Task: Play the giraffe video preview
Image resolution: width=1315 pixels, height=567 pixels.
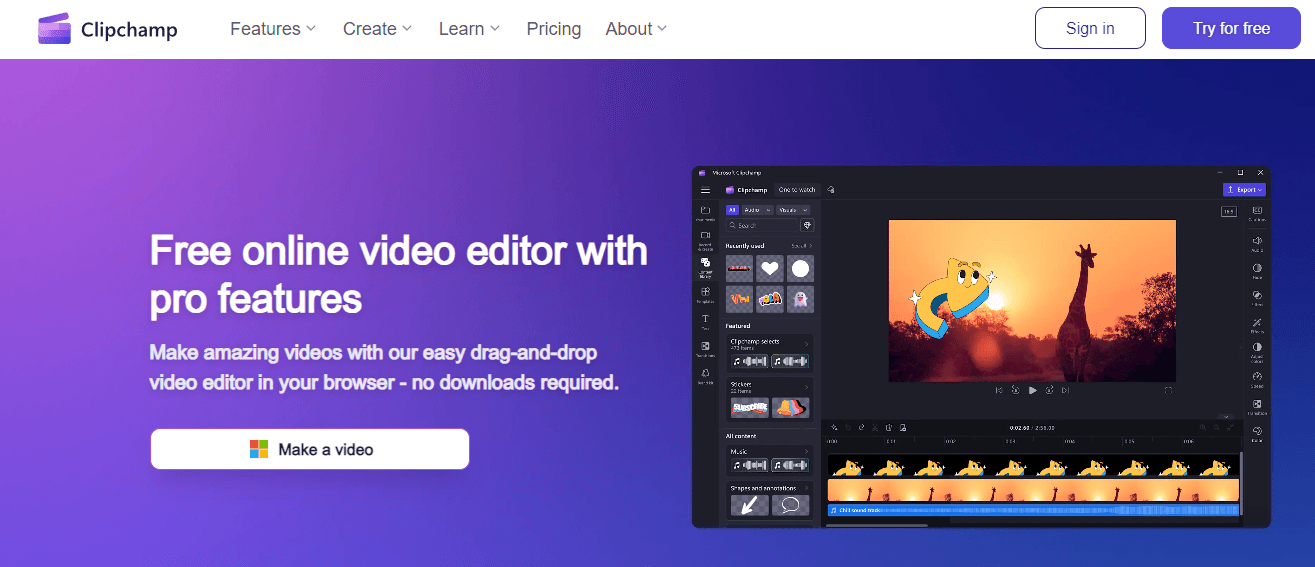Action: 1032,391
